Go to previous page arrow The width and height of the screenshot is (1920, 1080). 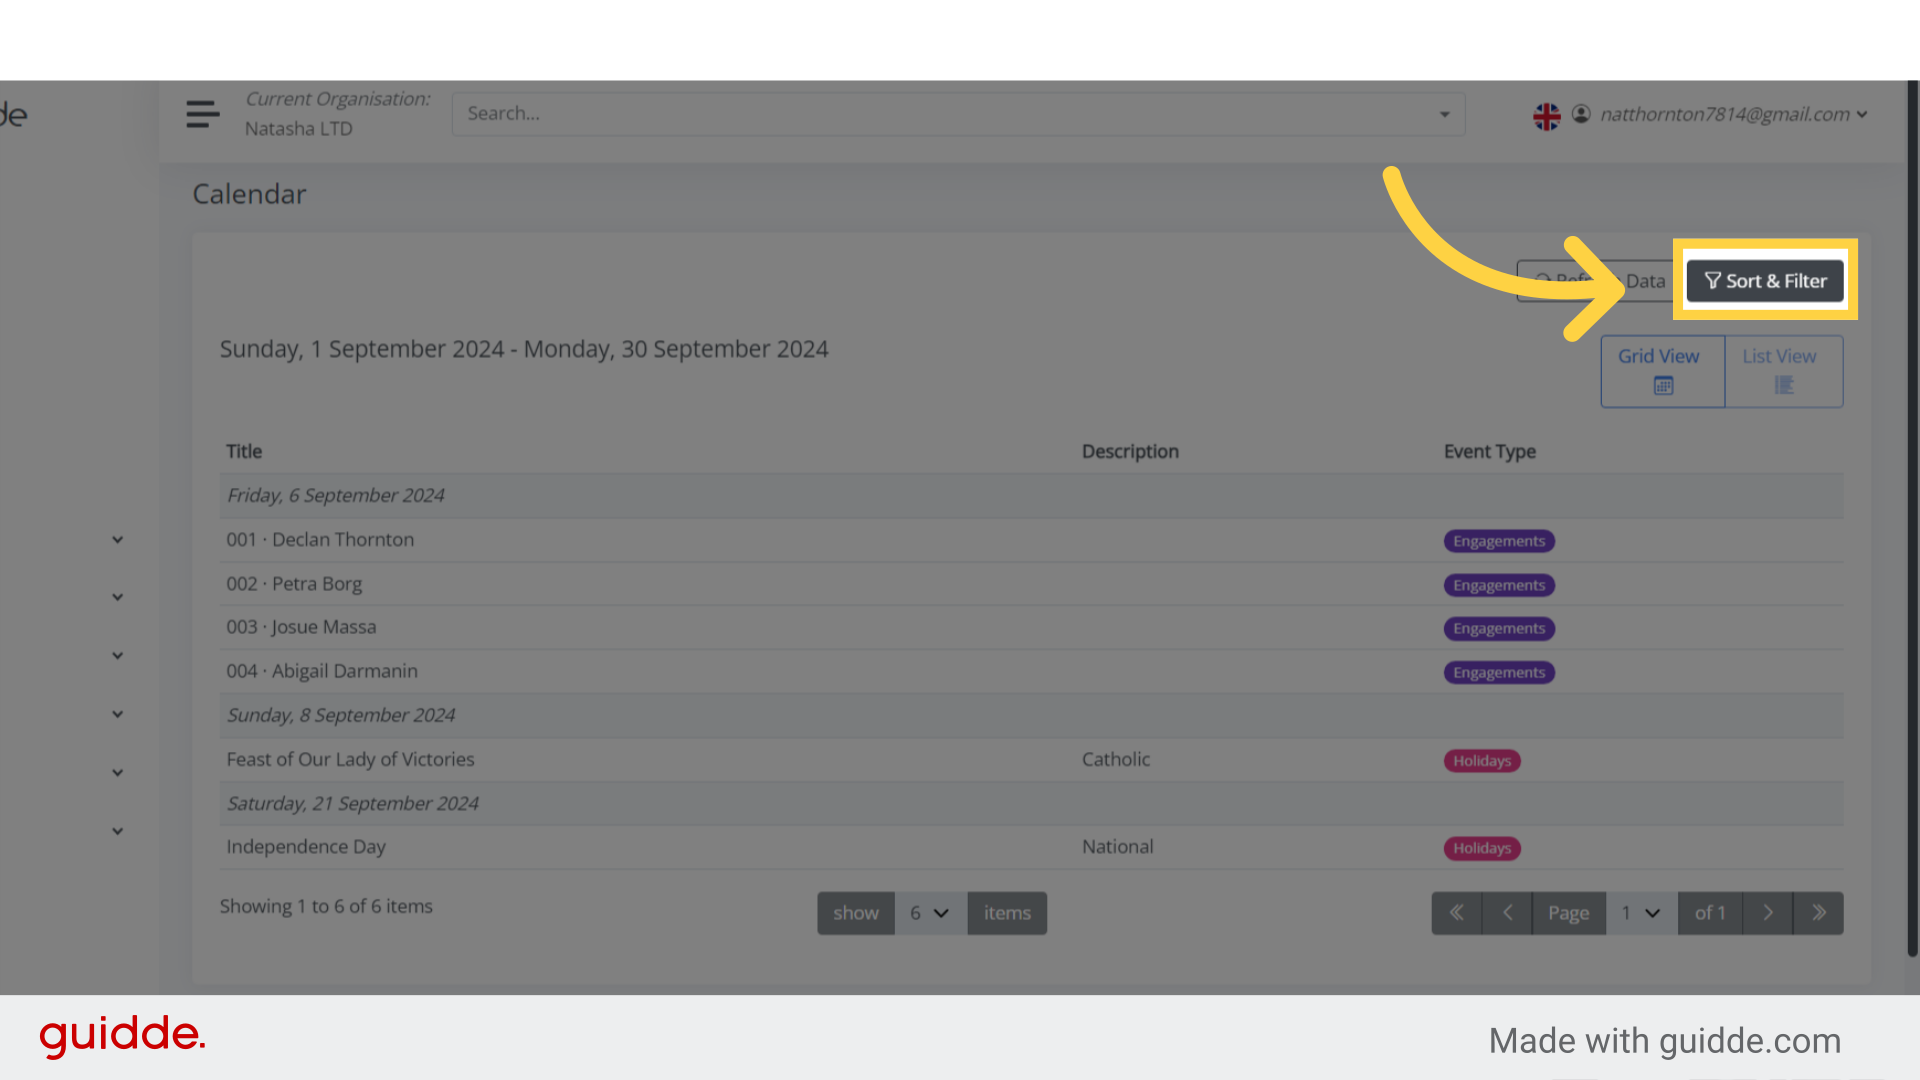tap(1507, 913)
